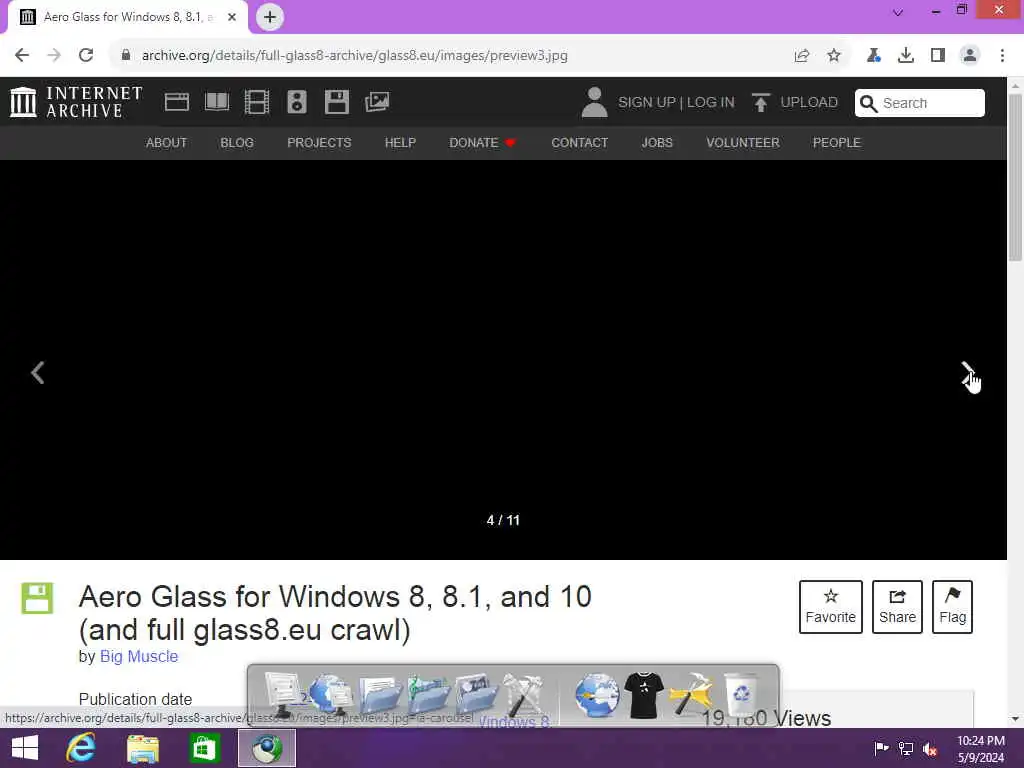Go to previous carousel image

(38, 373)
